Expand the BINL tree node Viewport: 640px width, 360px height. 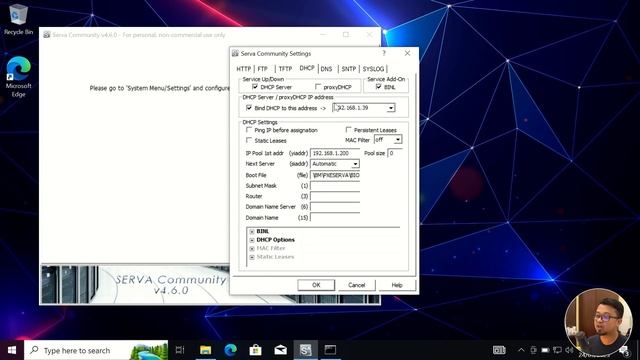(252, 231)
